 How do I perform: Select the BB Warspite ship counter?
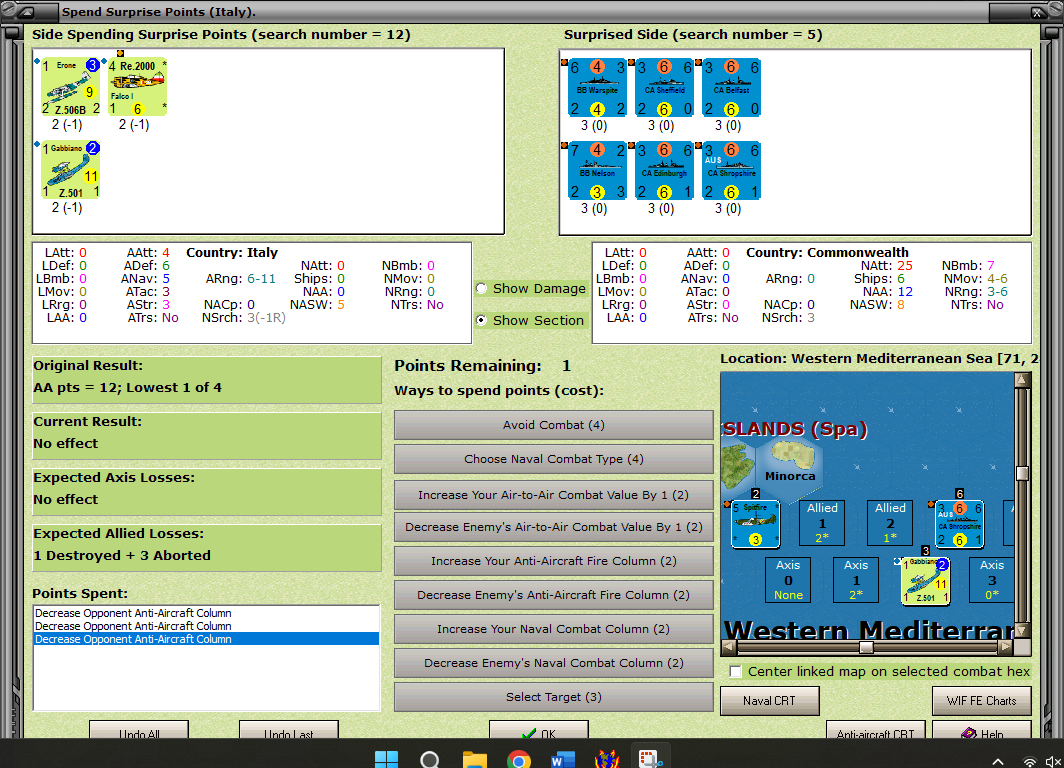point(597,88)
